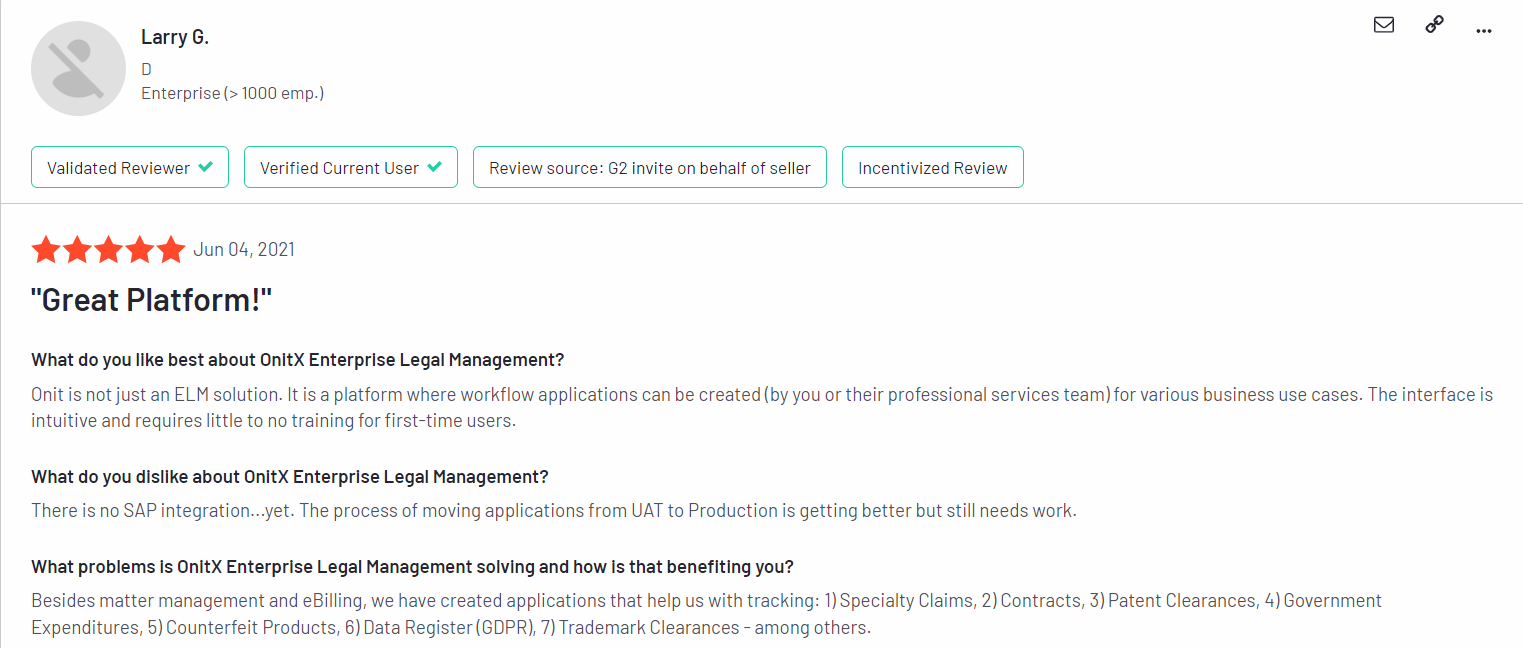Click the Review source G2 invite badge
The height and width of the screenshot is (648, 1523).
(x=650, y=167)
